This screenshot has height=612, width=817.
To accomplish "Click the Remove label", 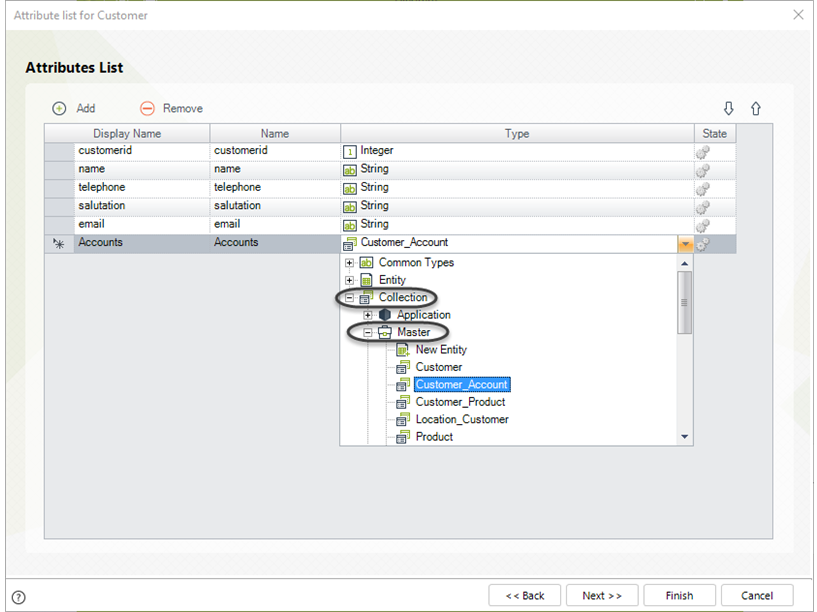I will (182, 108).
